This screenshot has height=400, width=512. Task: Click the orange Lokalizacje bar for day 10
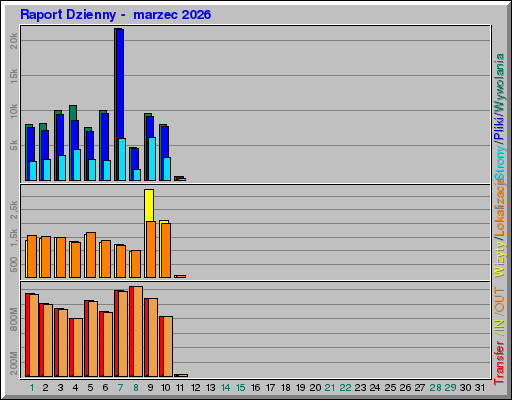click(166, 250)
